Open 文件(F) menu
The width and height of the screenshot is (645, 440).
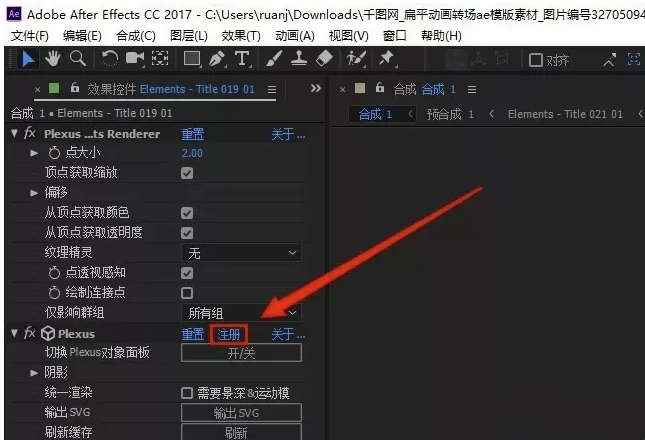tap(29, 36)
